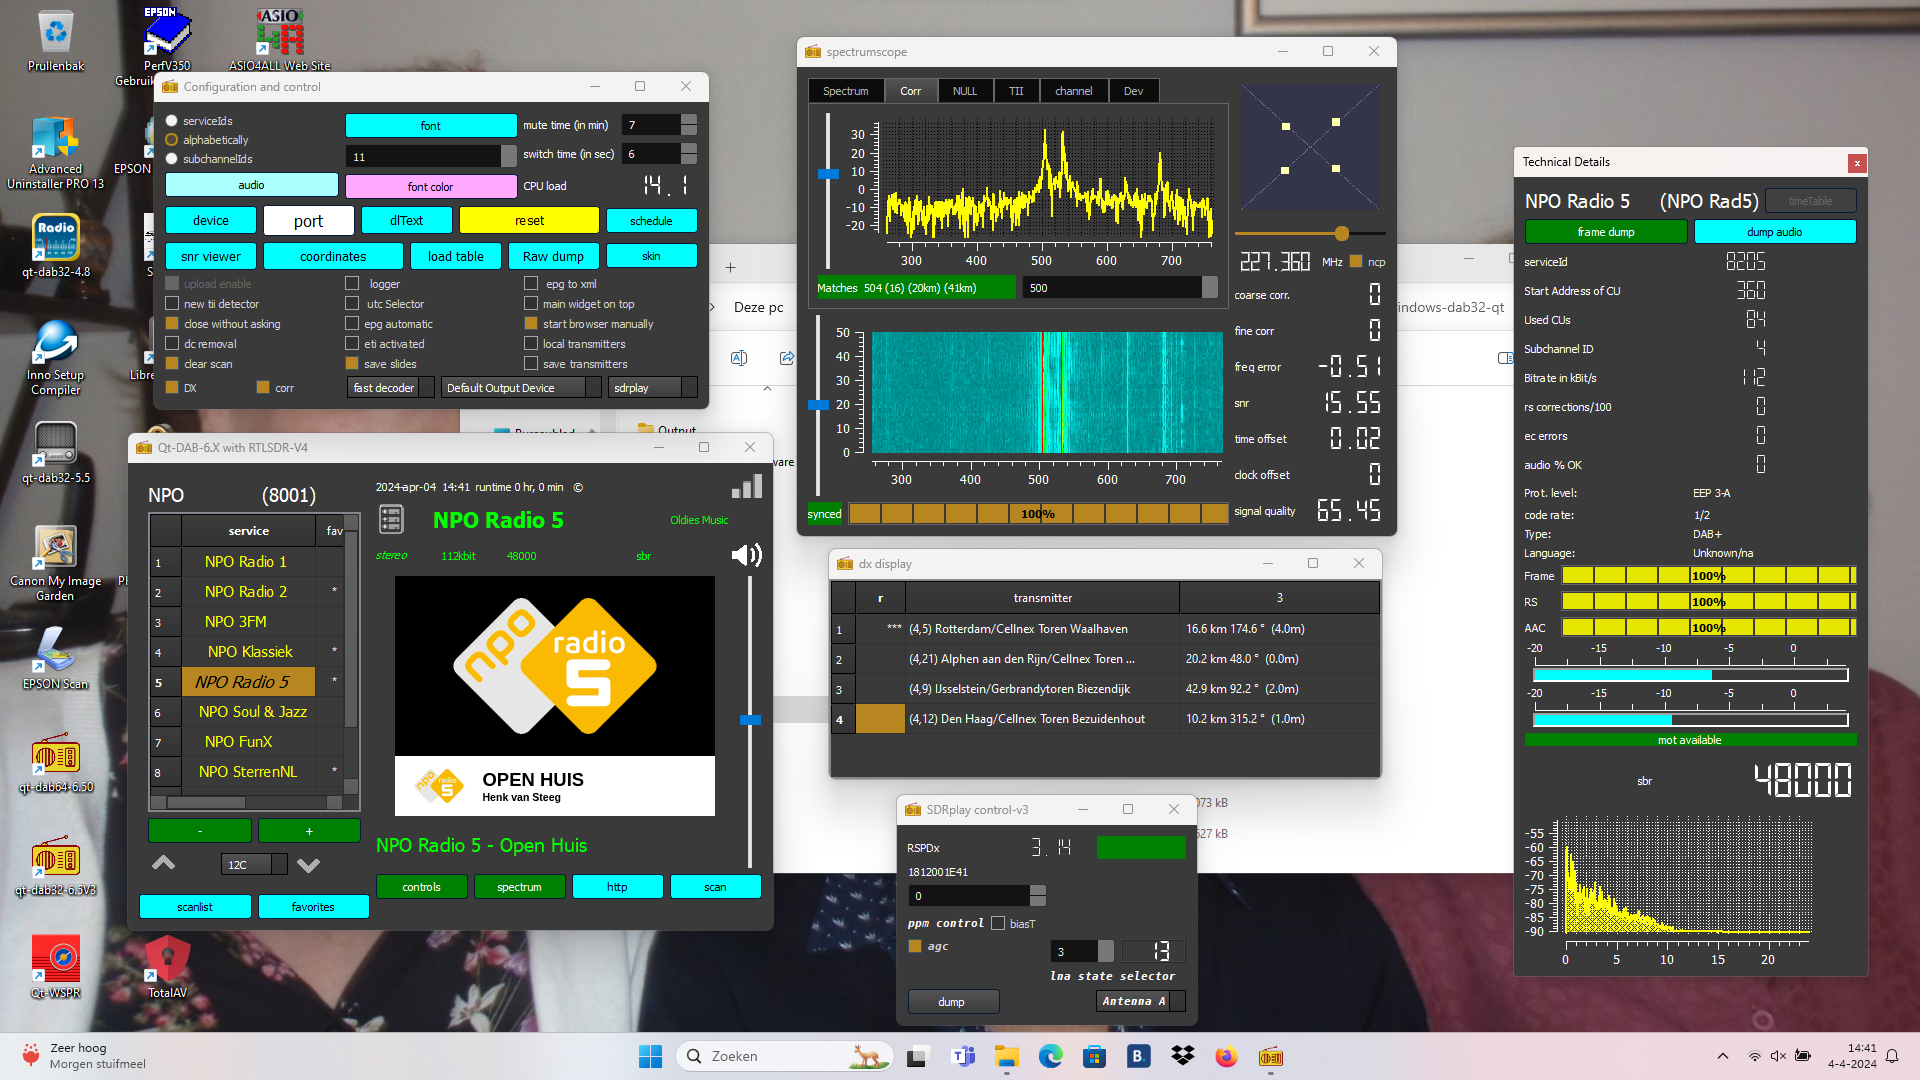Adjust the mute time spinbox
1920x1080 pixels.
point(659,125)
